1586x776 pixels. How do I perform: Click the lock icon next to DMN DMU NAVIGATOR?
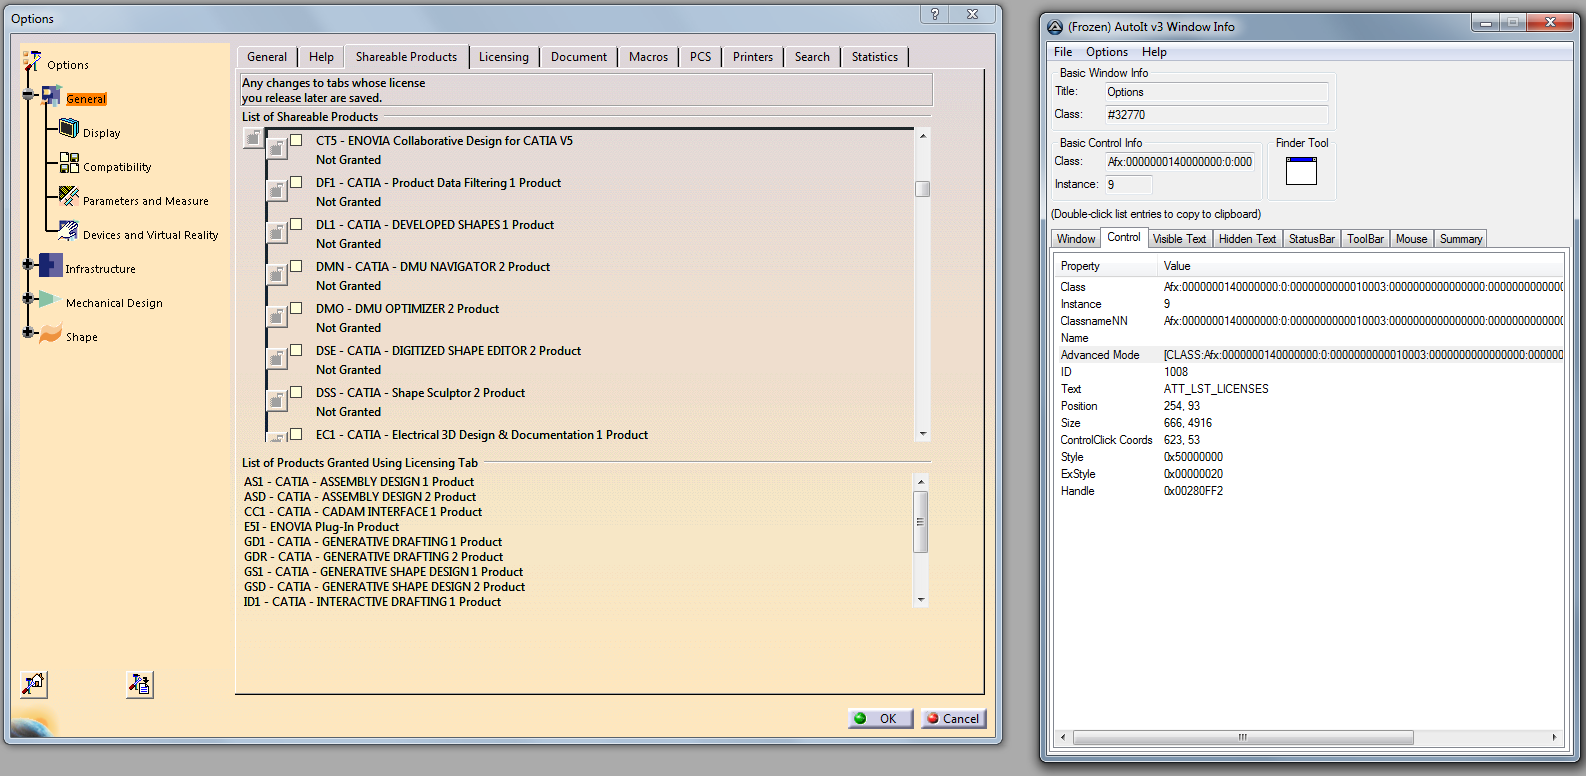click(277, 274)
